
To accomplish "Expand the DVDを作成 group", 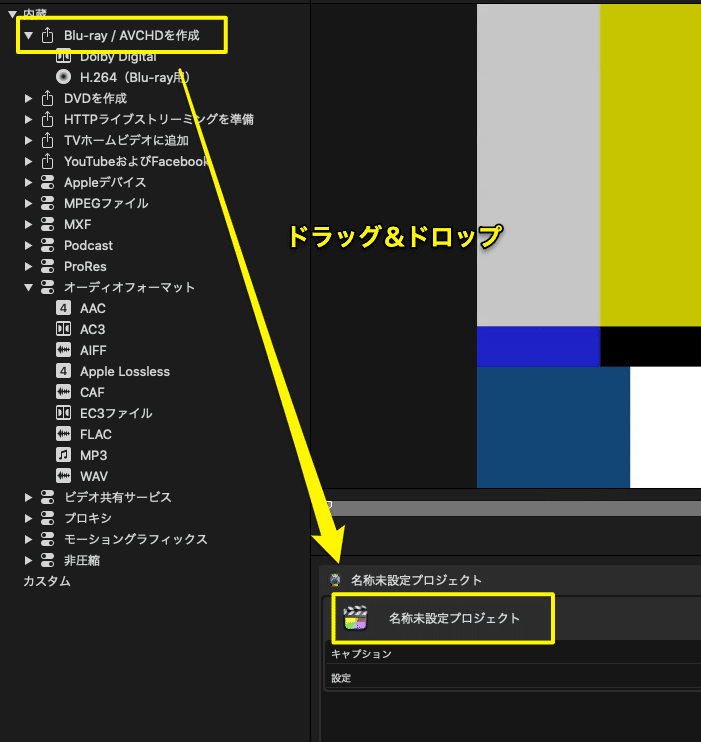I will 28,98.
